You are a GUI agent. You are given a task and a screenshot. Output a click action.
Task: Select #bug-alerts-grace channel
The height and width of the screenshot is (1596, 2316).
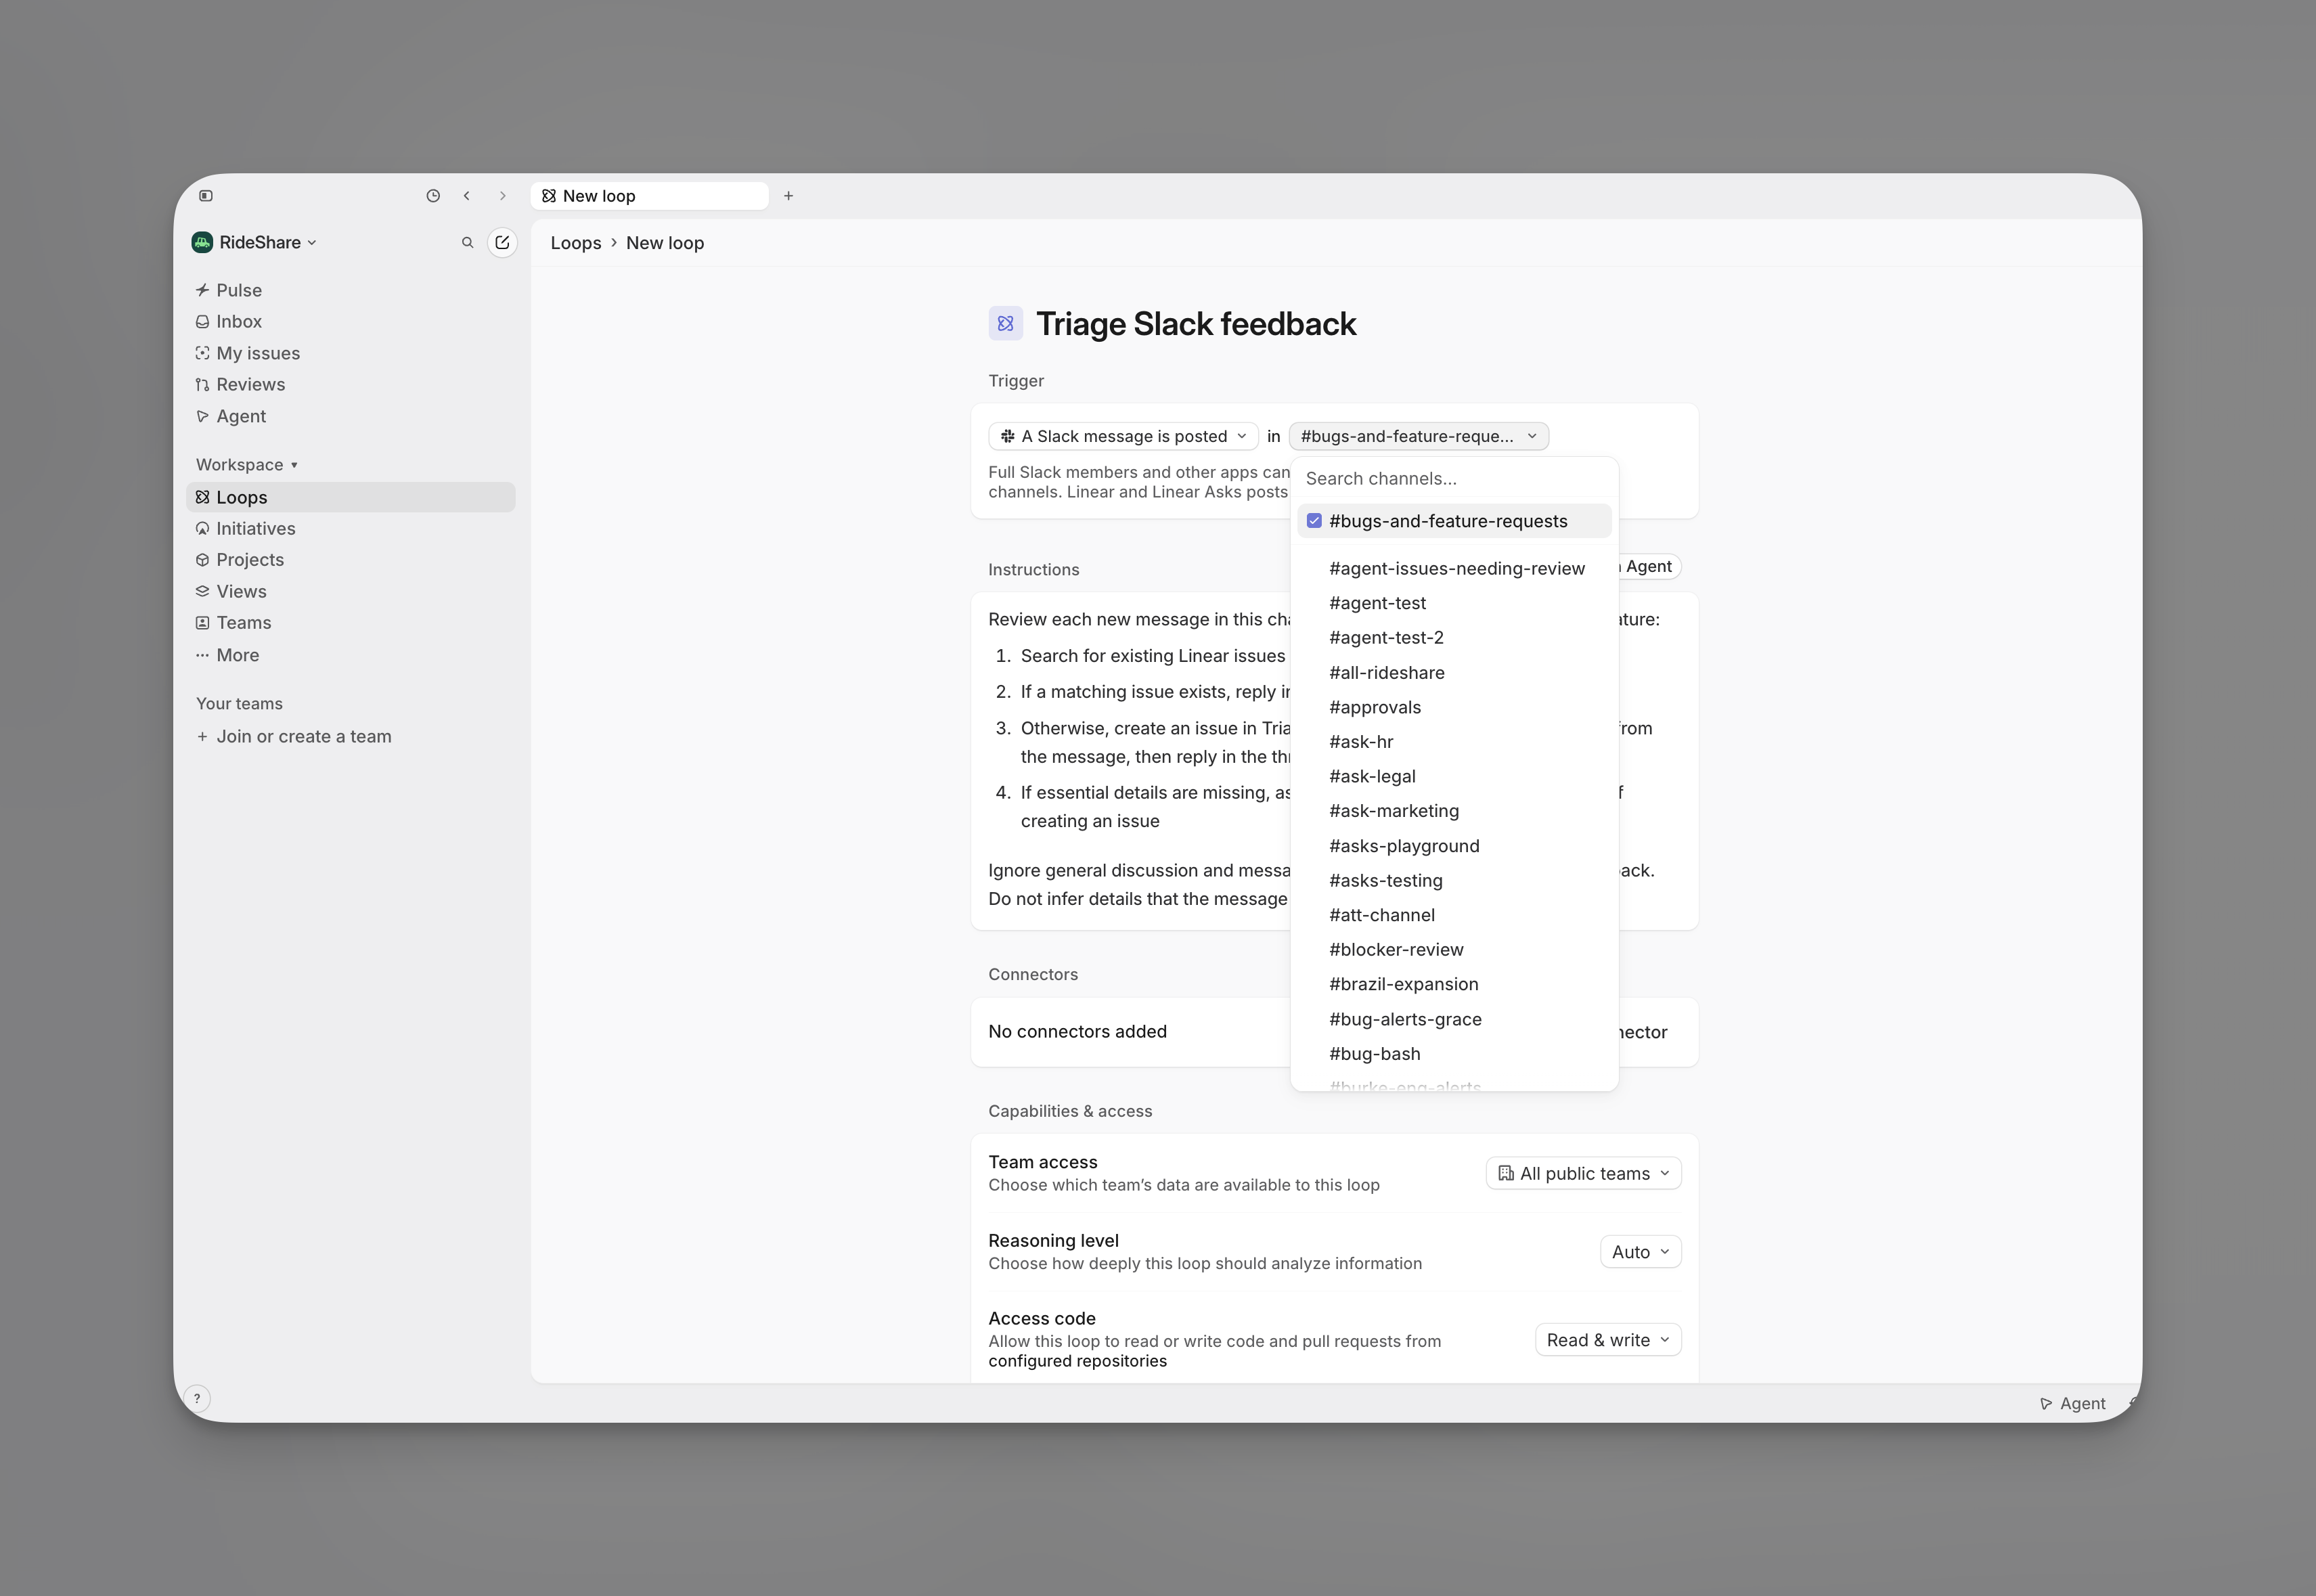tap(1454, 1019)
